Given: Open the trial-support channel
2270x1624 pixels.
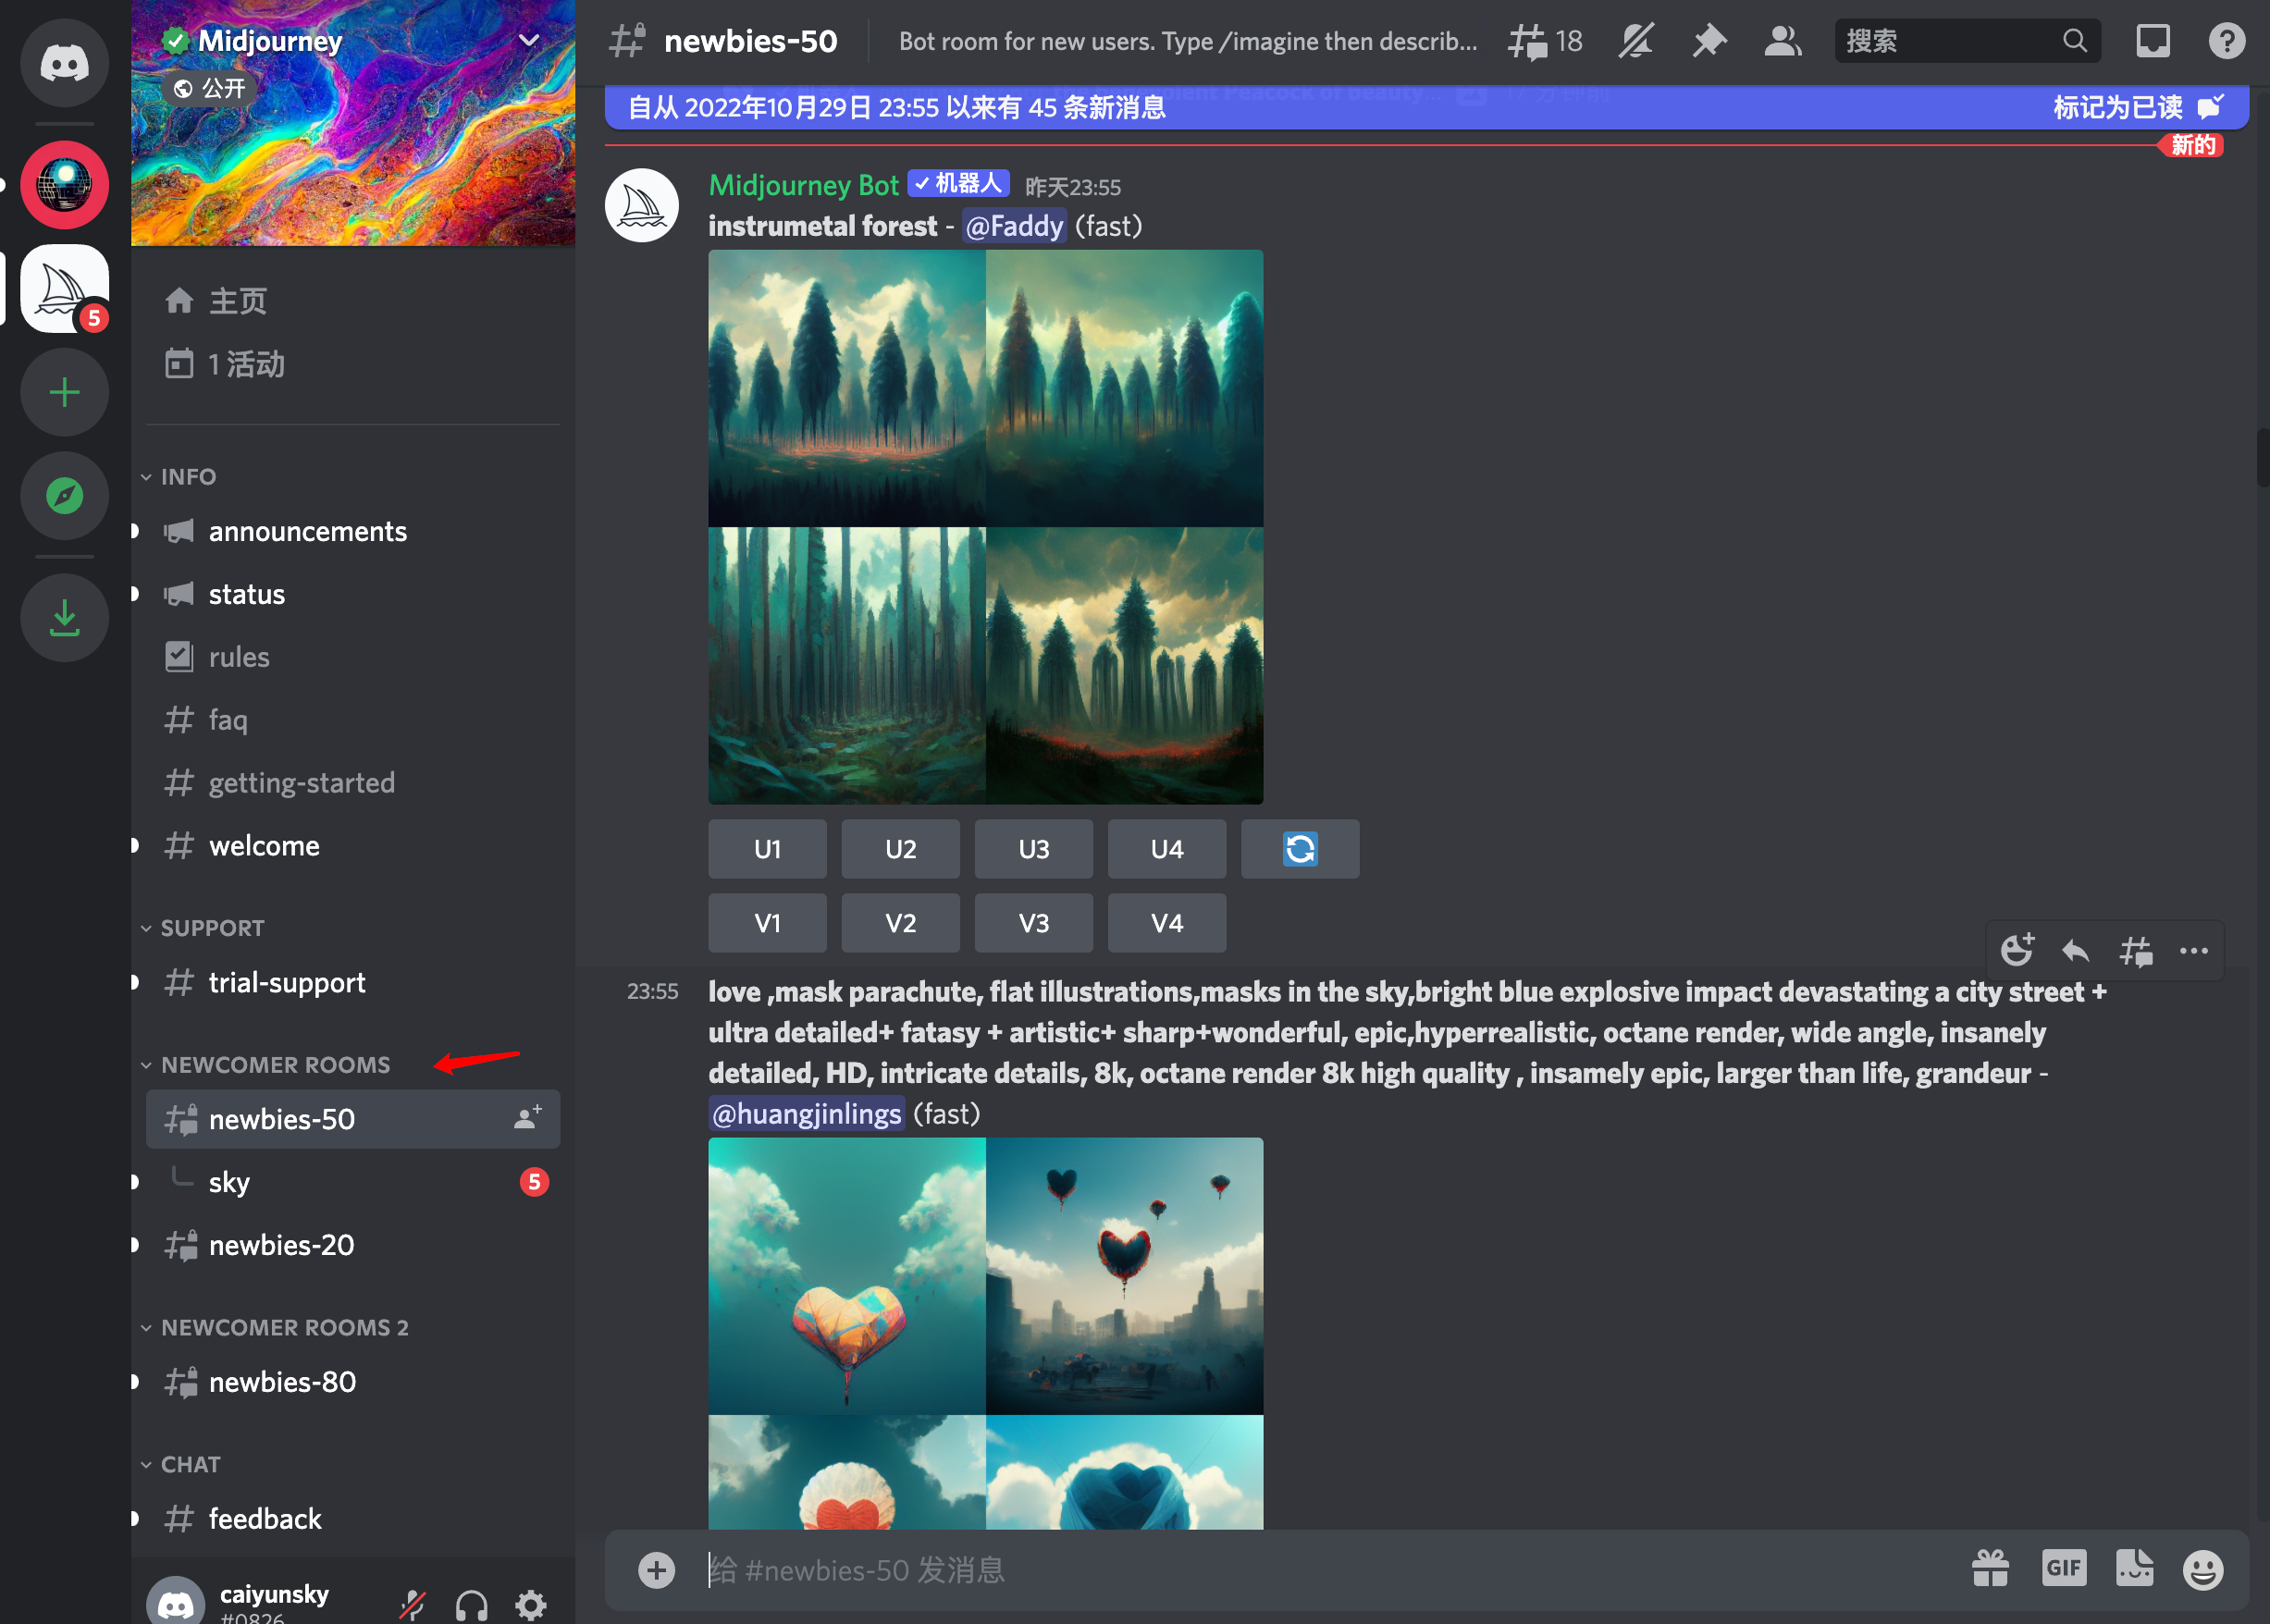Looking at the screenshot, I should [x=353, y=983].
